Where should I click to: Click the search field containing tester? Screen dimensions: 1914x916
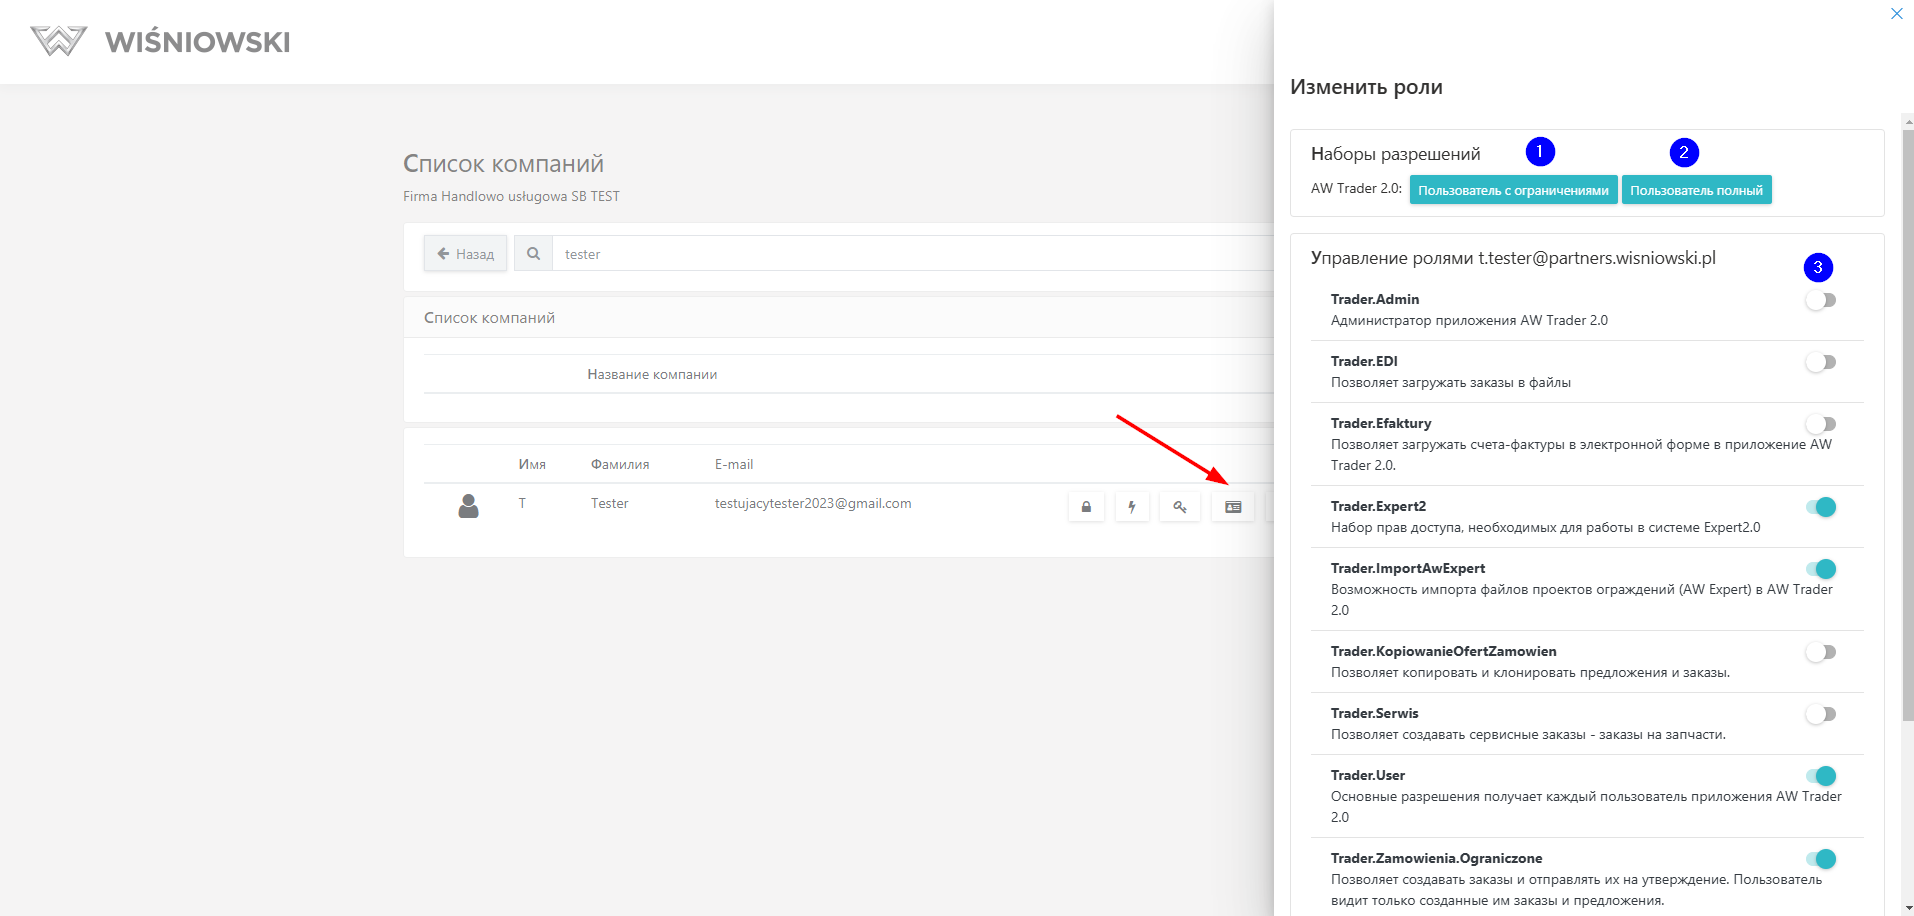(x=900, y=254)
